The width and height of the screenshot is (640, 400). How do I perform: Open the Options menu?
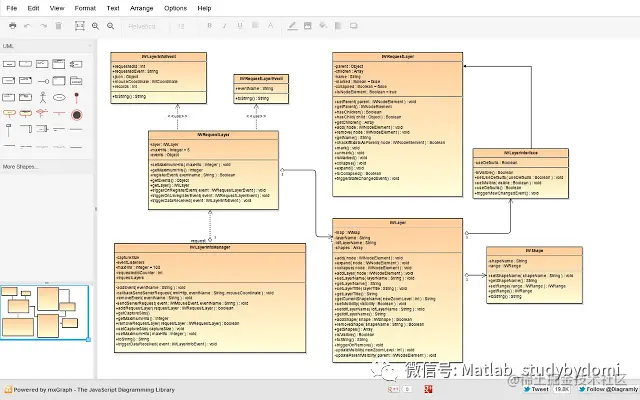coord(175,8)
